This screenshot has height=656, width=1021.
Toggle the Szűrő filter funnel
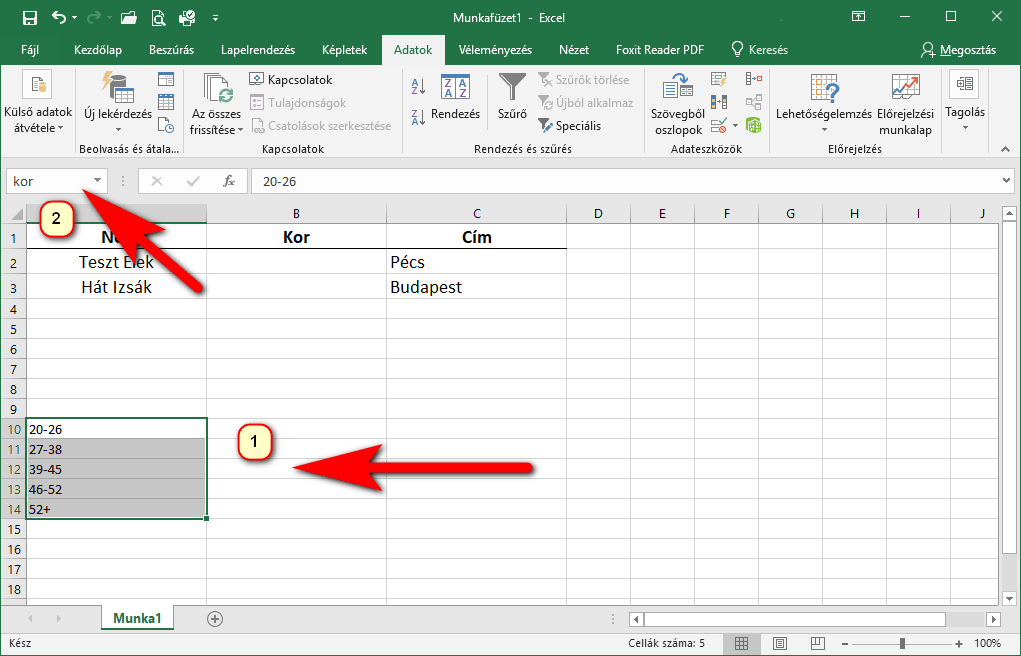pyautogui.click(x=512, y=96)
